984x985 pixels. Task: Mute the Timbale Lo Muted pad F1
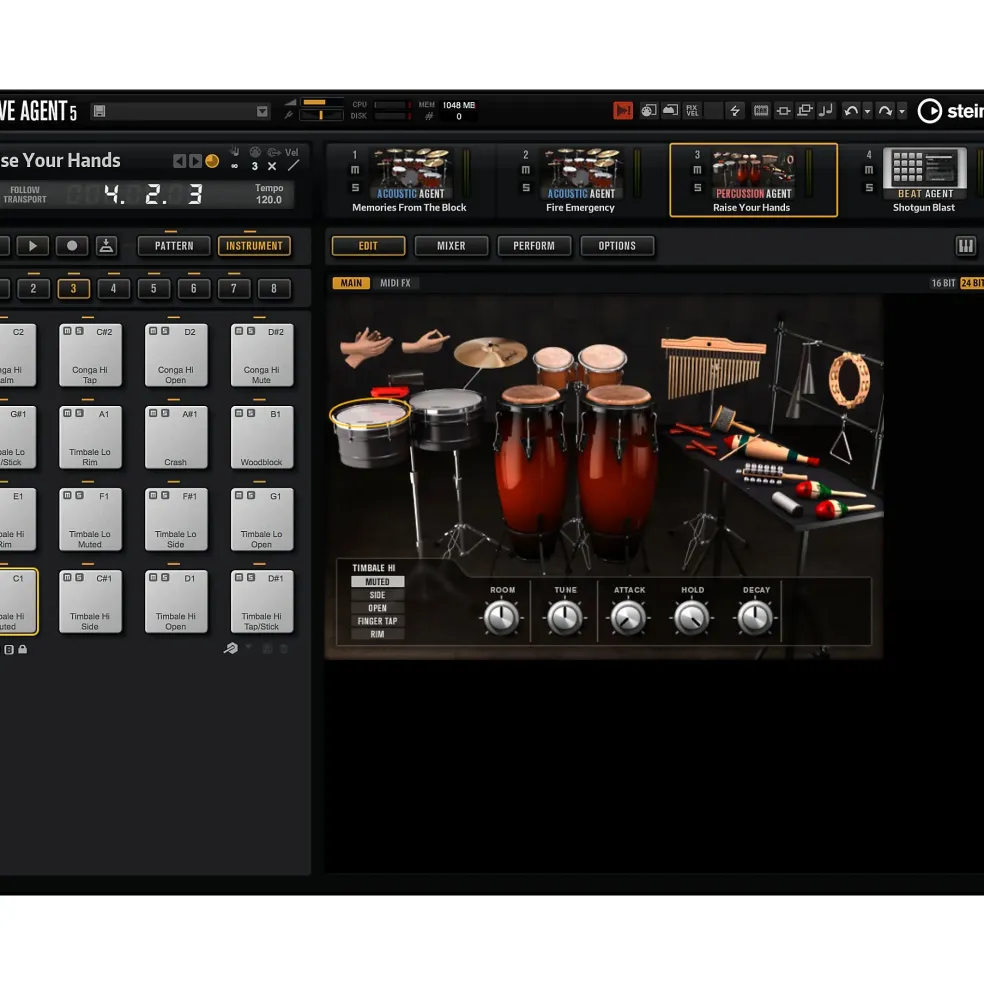coord(67,496)
